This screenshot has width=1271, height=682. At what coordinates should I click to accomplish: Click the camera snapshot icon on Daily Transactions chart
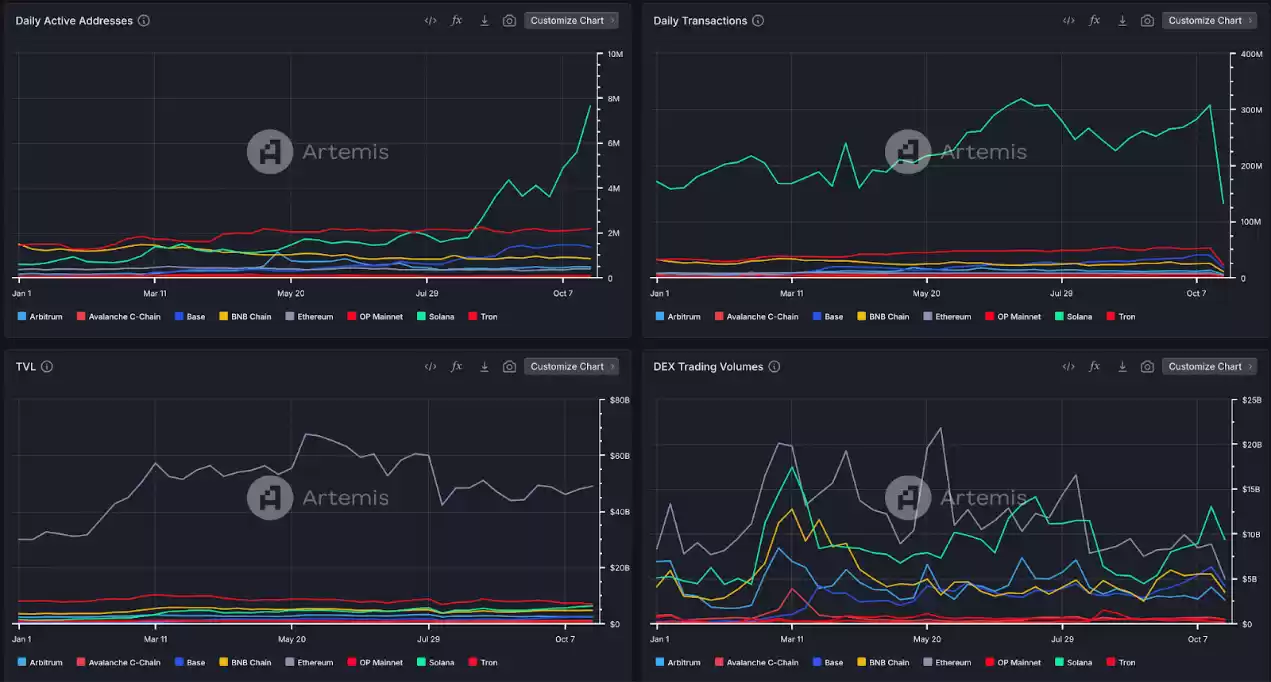[1147, 19]
